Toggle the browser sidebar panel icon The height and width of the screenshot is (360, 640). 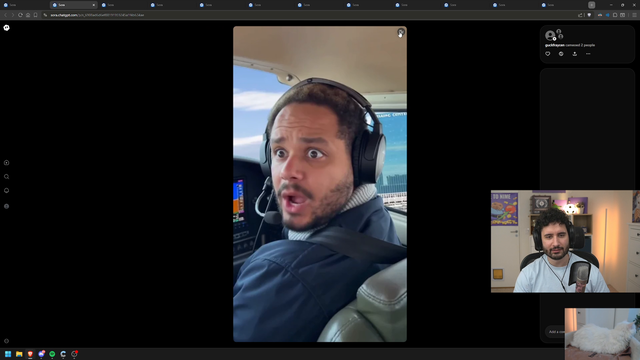tap(622, 15)
